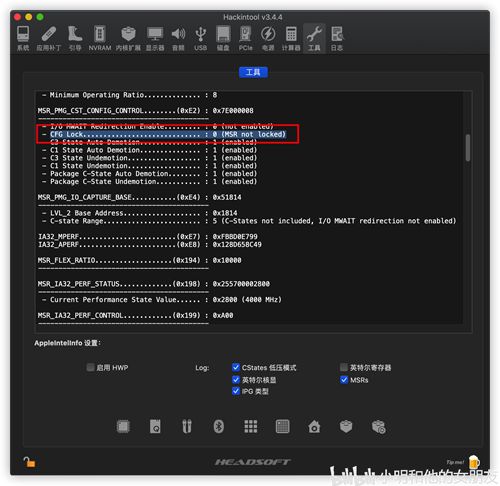Open the USB toolbar section

click(x=200, y=38)
